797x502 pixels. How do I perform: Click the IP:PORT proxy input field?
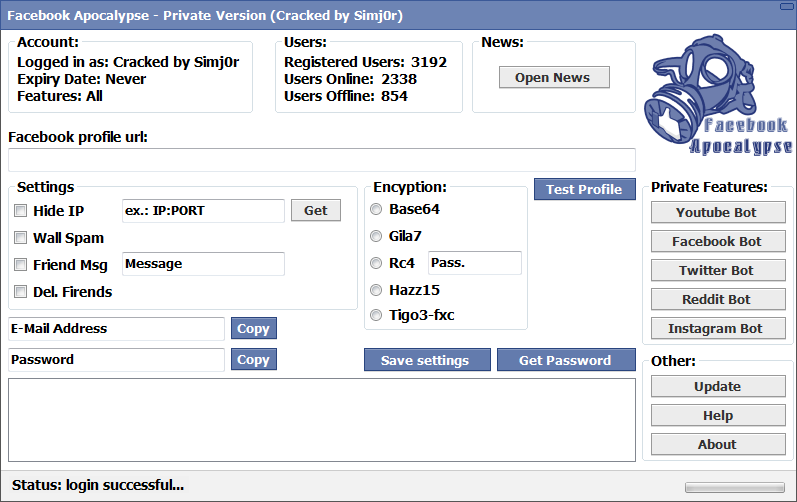click(x=203, y=210)
